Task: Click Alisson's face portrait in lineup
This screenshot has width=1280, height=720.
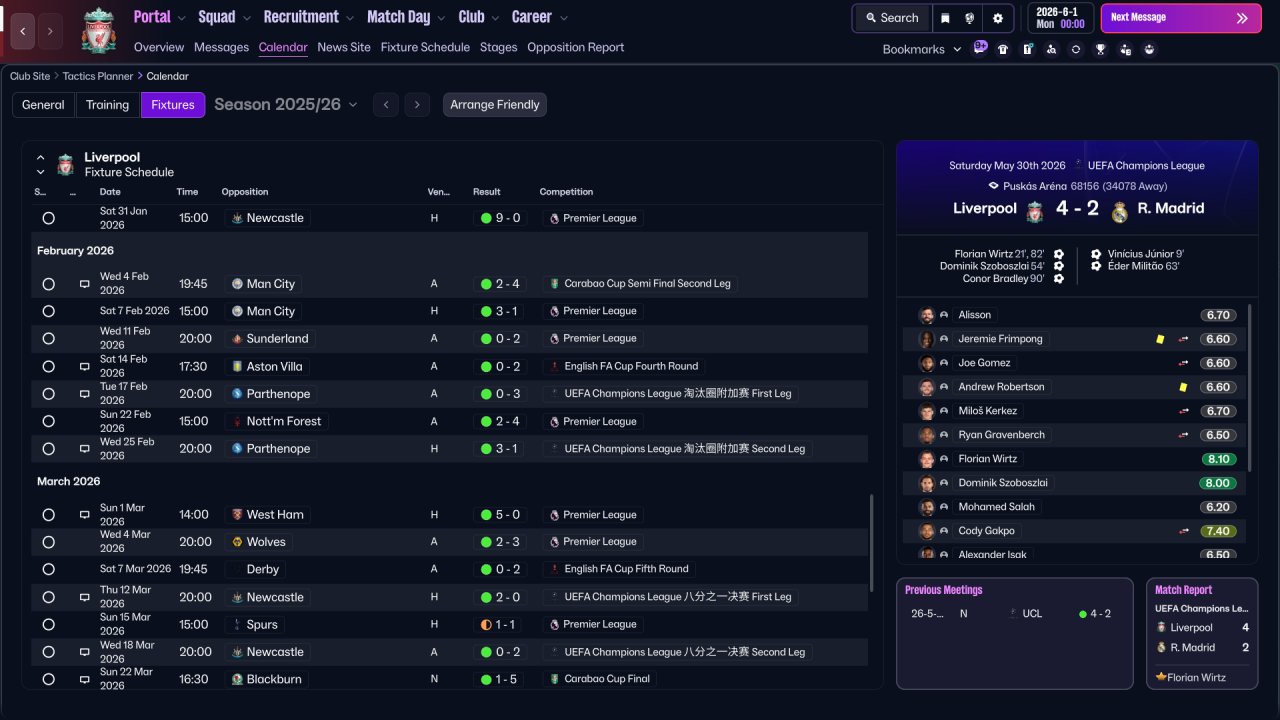Action: pos(927,315)
